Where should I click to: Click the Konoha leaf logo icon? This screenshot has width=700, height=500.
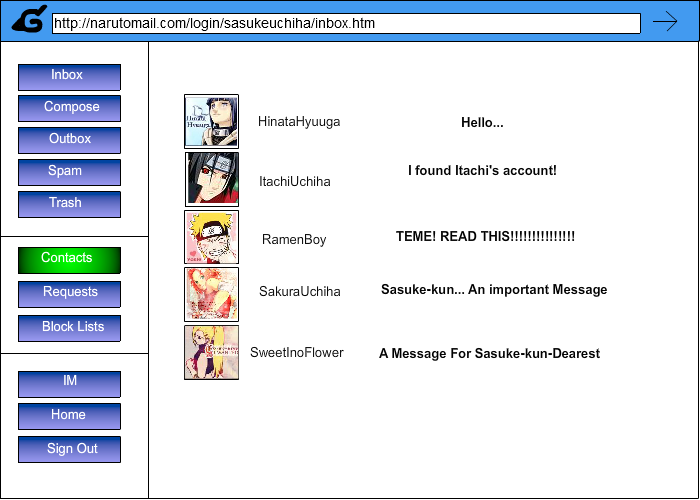click(29, 20)
